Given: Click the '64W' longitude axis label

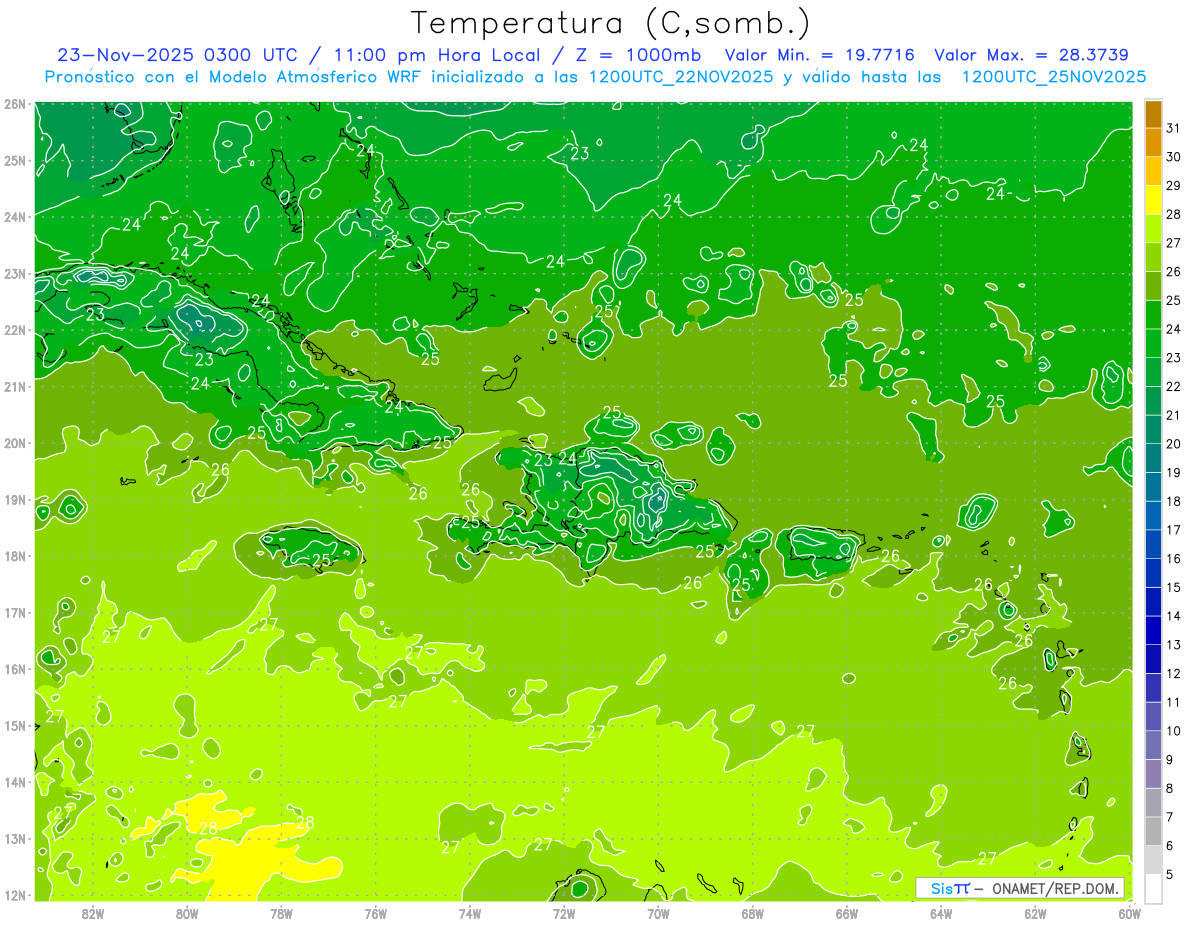Looking at the screenshot, I should pyautogui.click(x=941, y=913).
